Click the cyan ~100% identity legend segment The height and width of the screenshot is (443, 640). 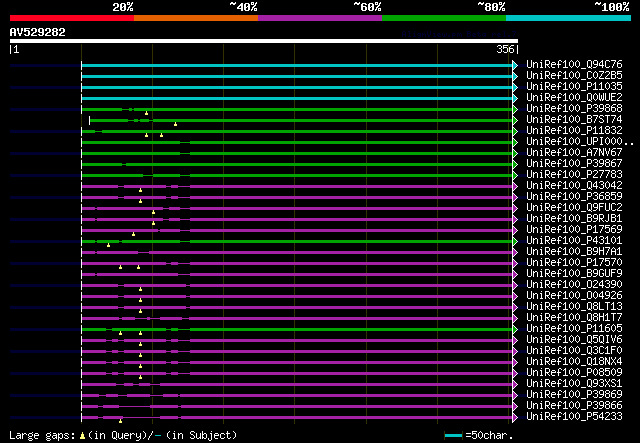click(569, 18)
